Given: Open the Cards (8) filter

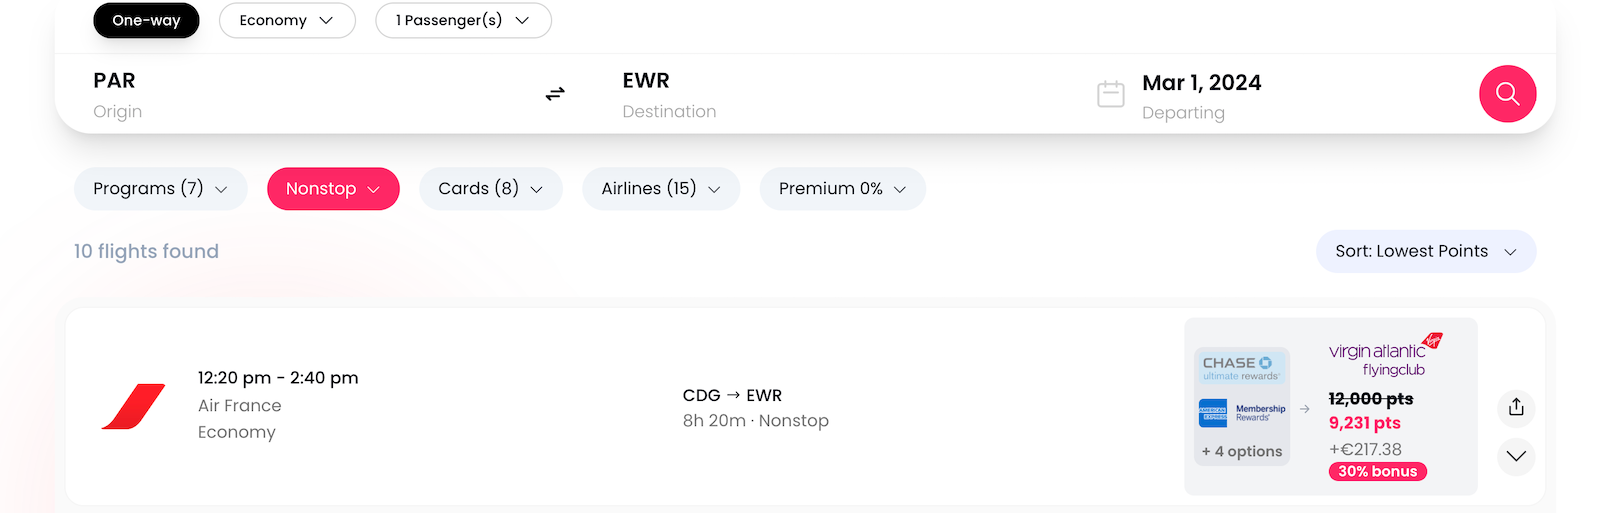Looking at the screenshot, I should 490,189.
